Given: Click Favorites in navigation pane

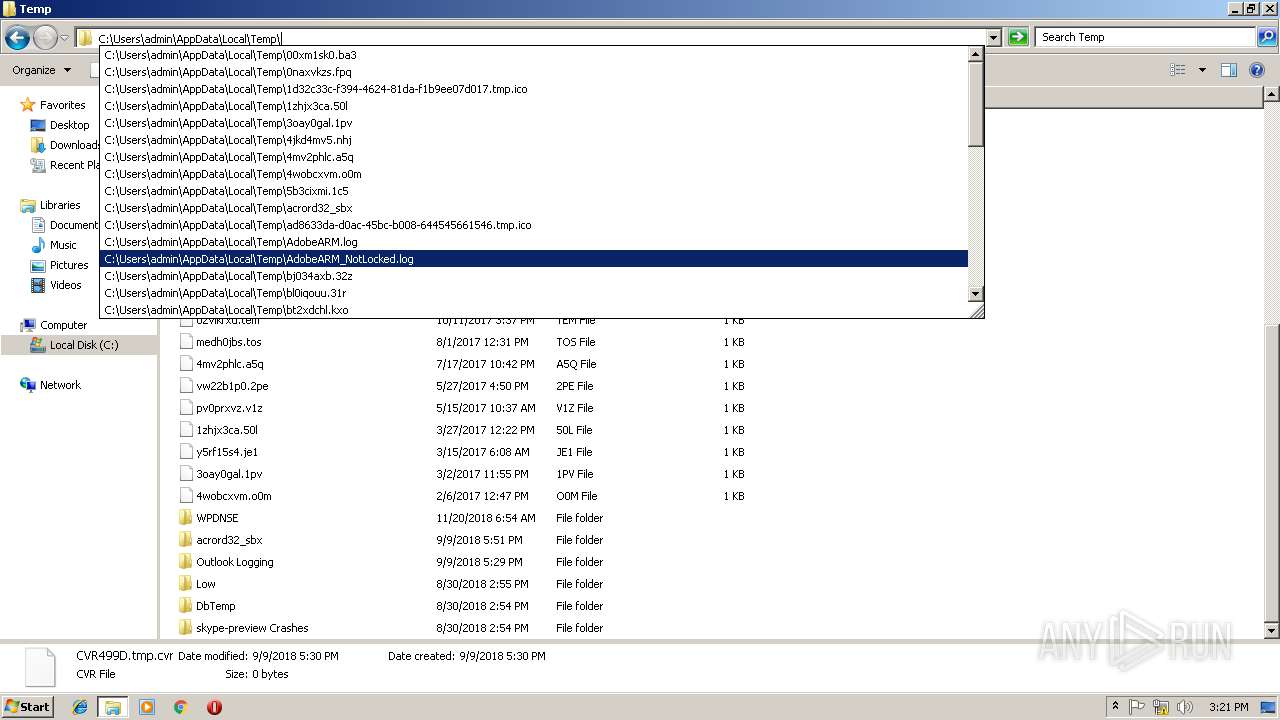Looking at the screenshot, I should click(62, 105).
